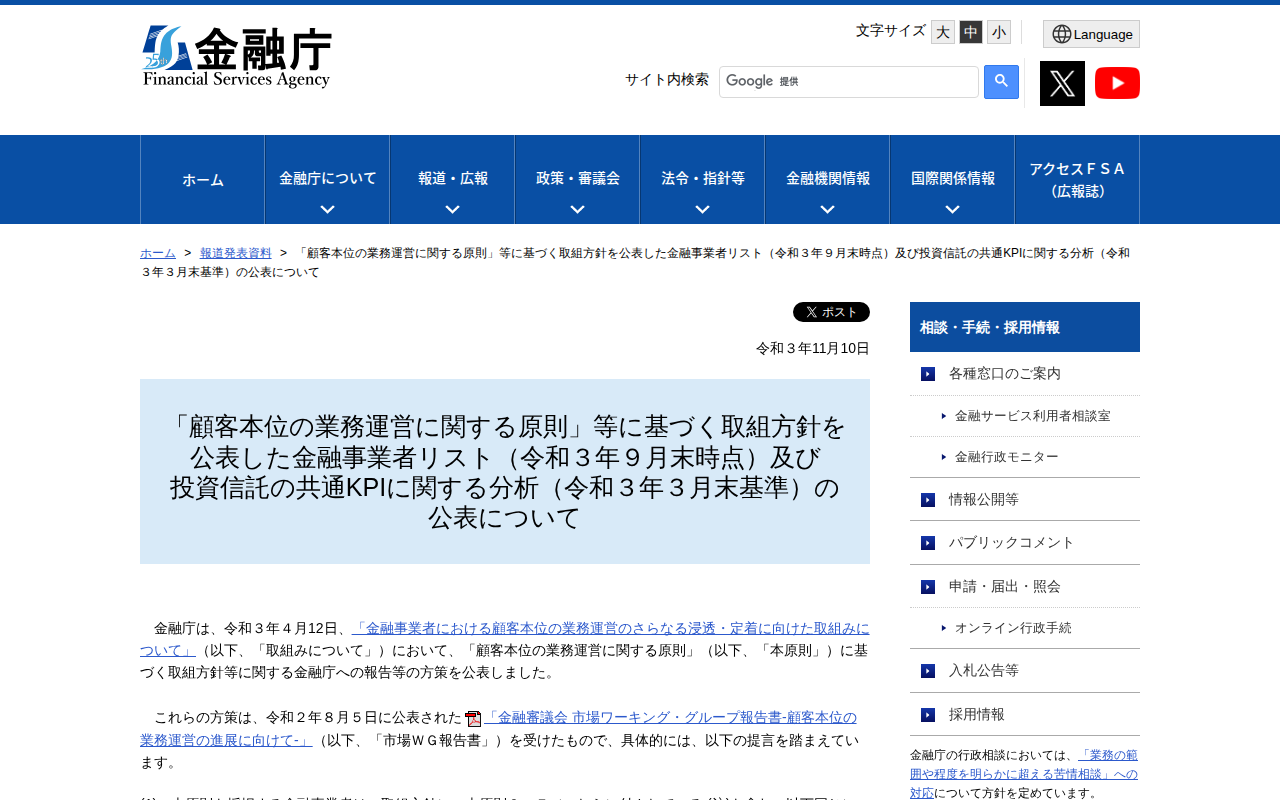This screenshot has width=1280, height=800.
Task: Click the 報道発表資料 breadcrumb link
Action: point(236,253)
